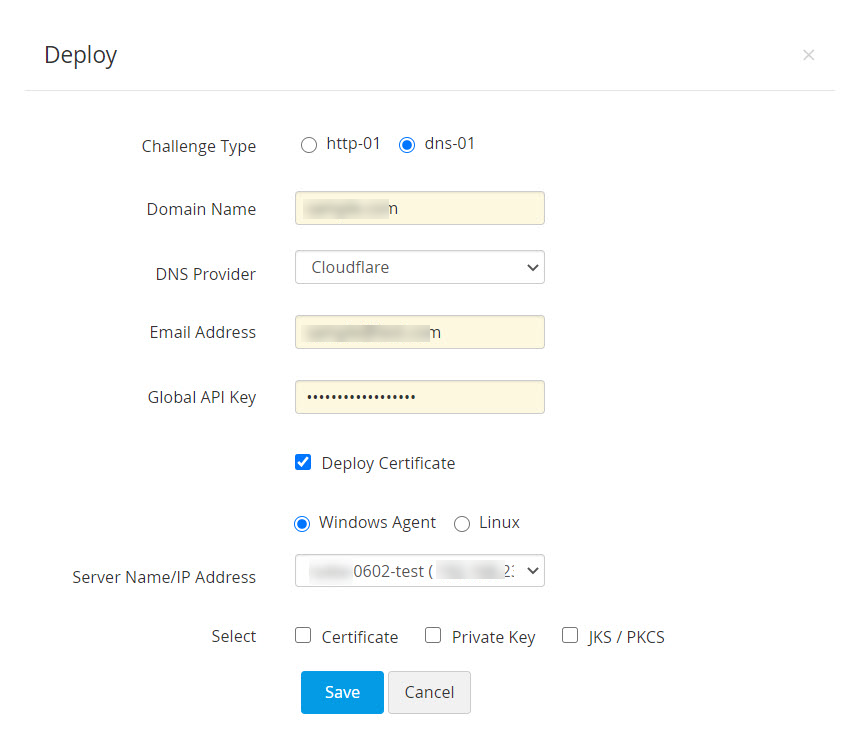Screen dimensions: 860x755
Task: Open the Cloudflare DNS Provider dropdown
Action: click(x=419, y=267)
